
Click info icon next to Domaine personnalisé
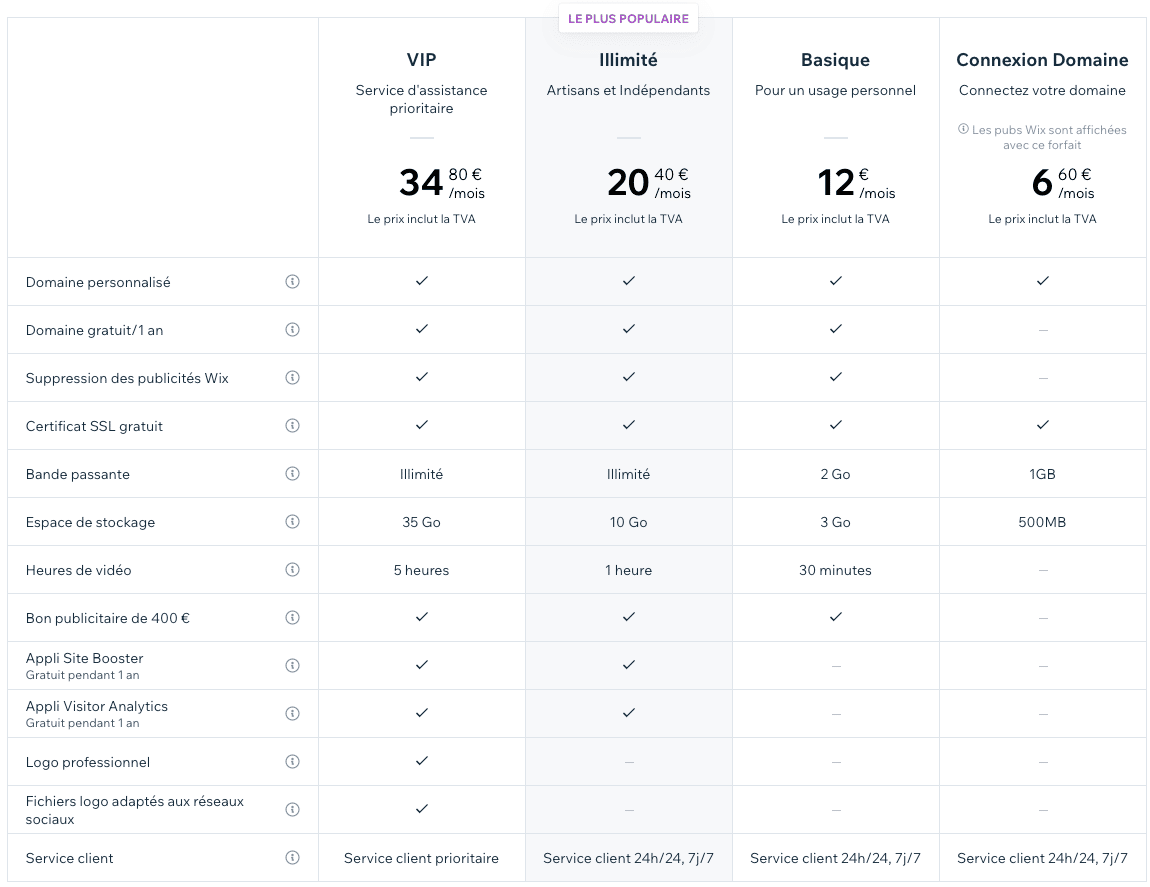(292, 282)
